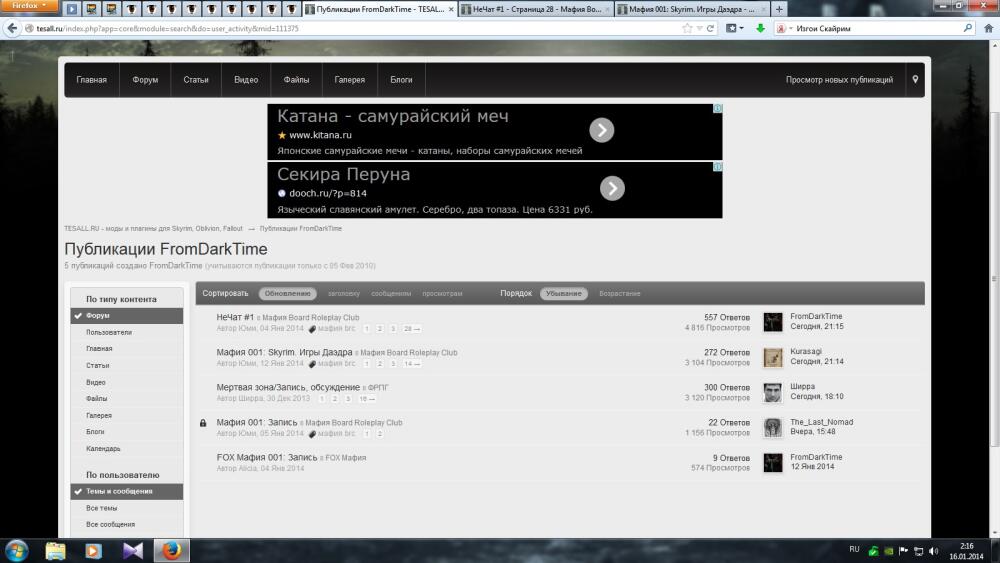This screenshot has width=1000, height=563.
Task: Click the arrow button on Секира Перуна ad
Action: pos(612,188)
